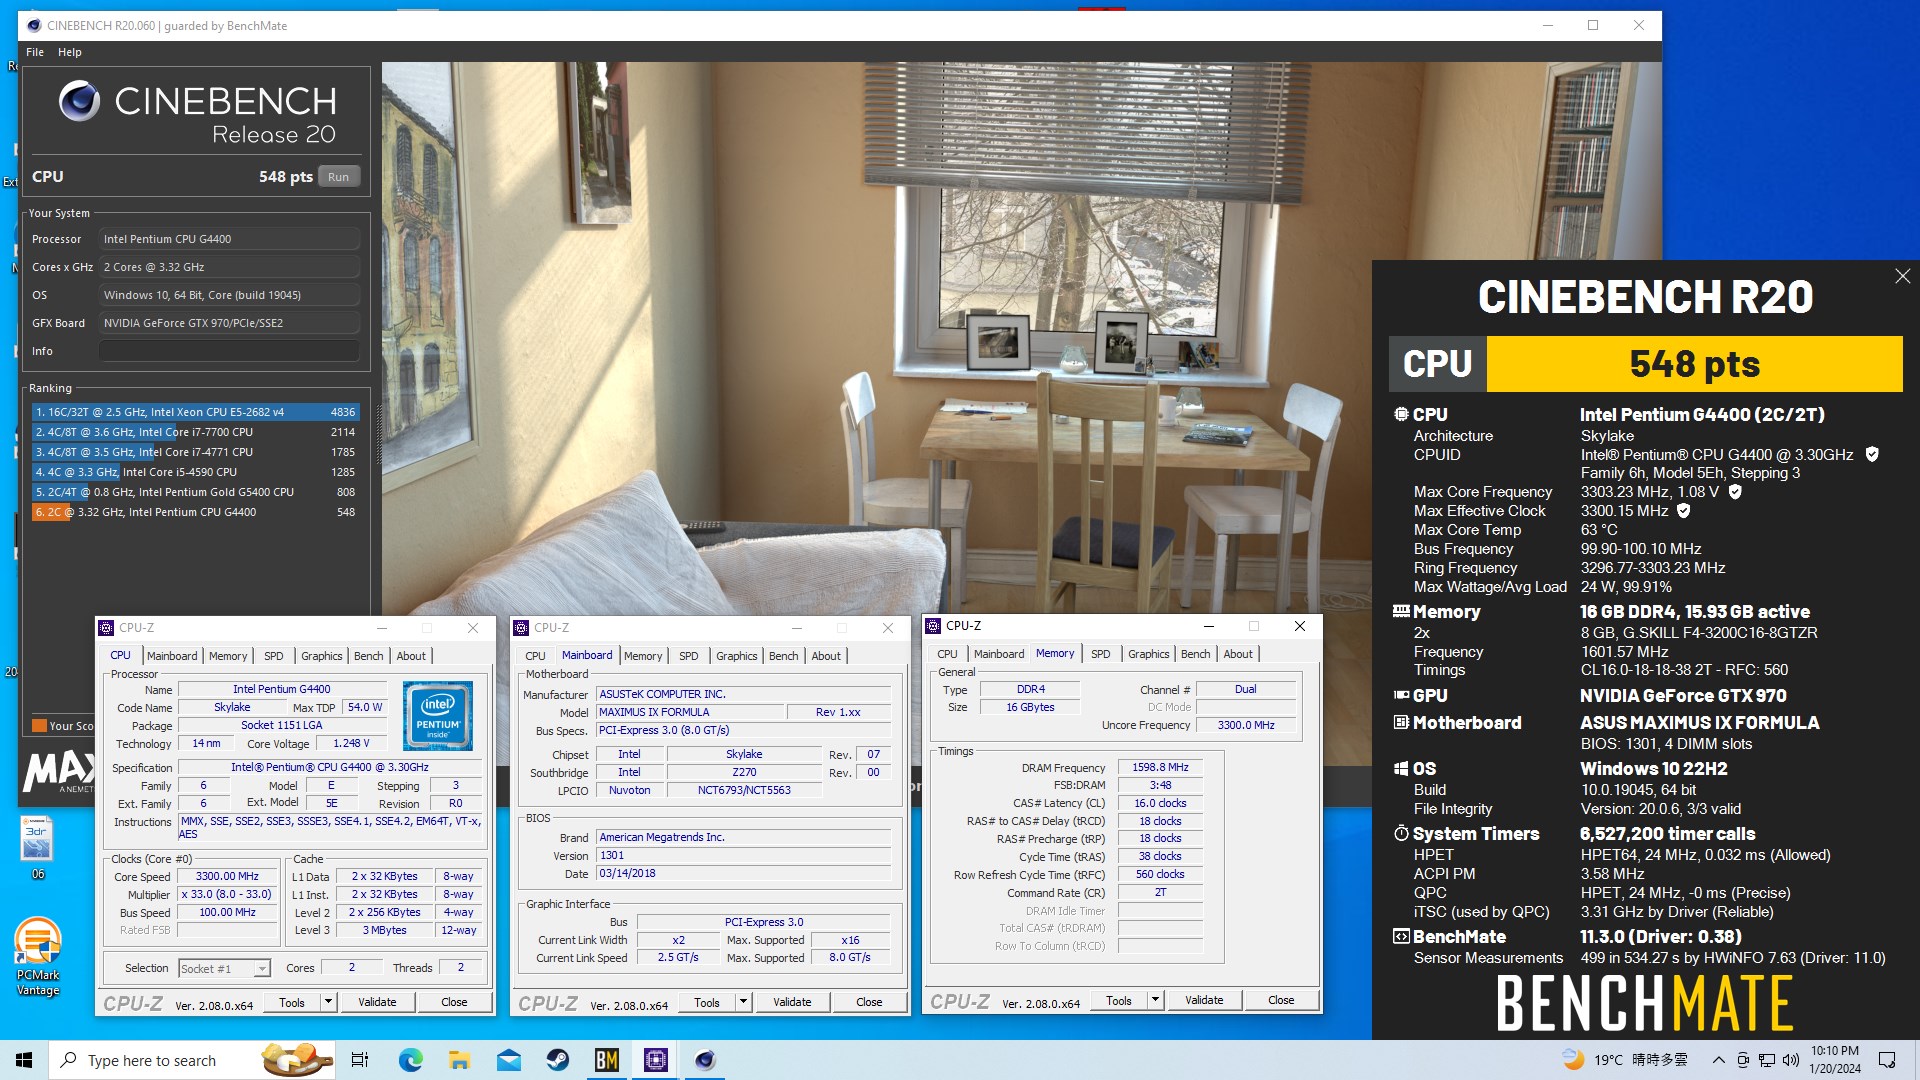Click the Close button in right CPU-Z window
Screen dimensions: 1920x1080
(x=1281, y=1000)
